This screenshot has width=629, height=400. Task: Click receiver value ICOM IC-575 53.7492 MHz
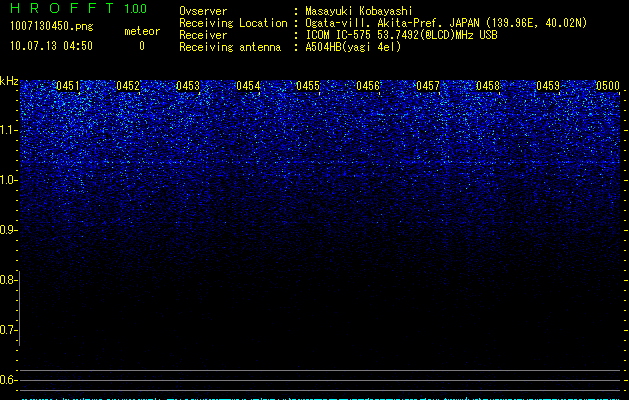click(401, 35)
